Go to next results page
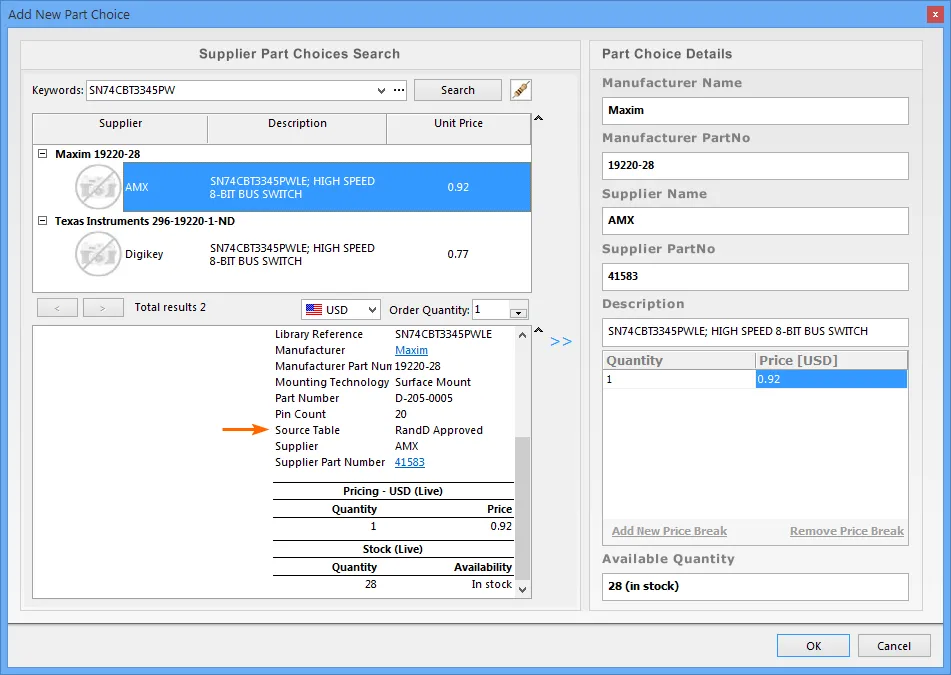The image size is (951, 675). click(103, 307)
